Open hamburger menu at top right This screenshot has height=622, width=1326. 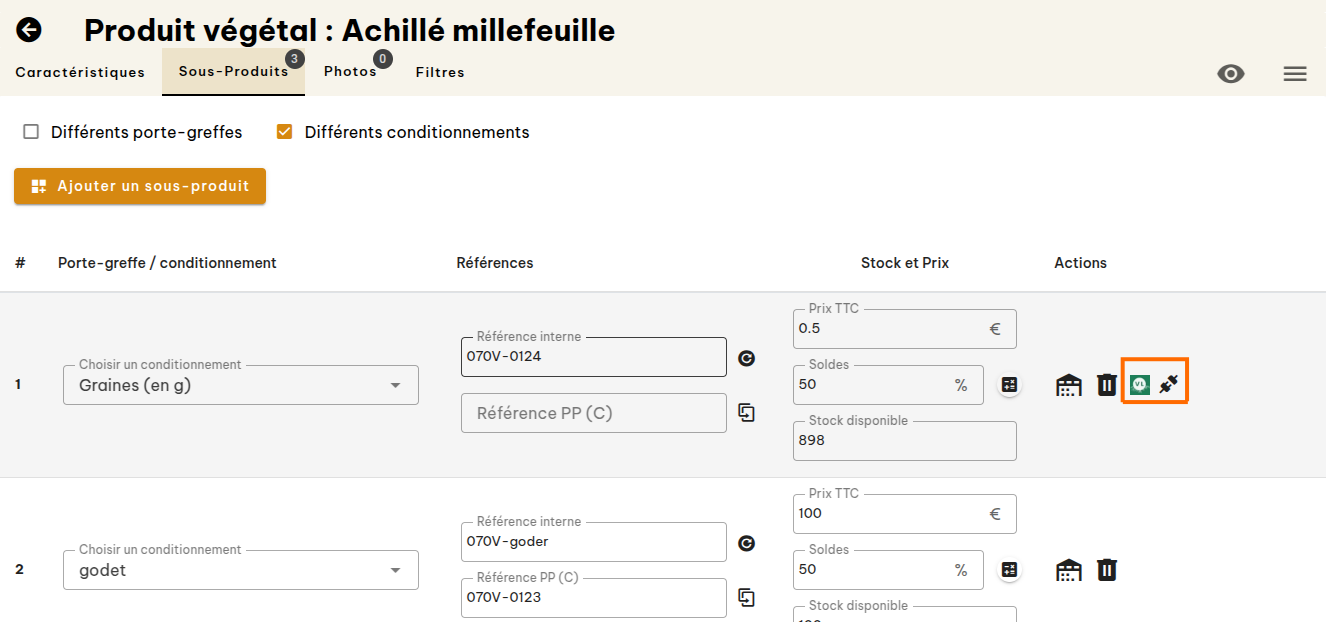(1295, 74)
